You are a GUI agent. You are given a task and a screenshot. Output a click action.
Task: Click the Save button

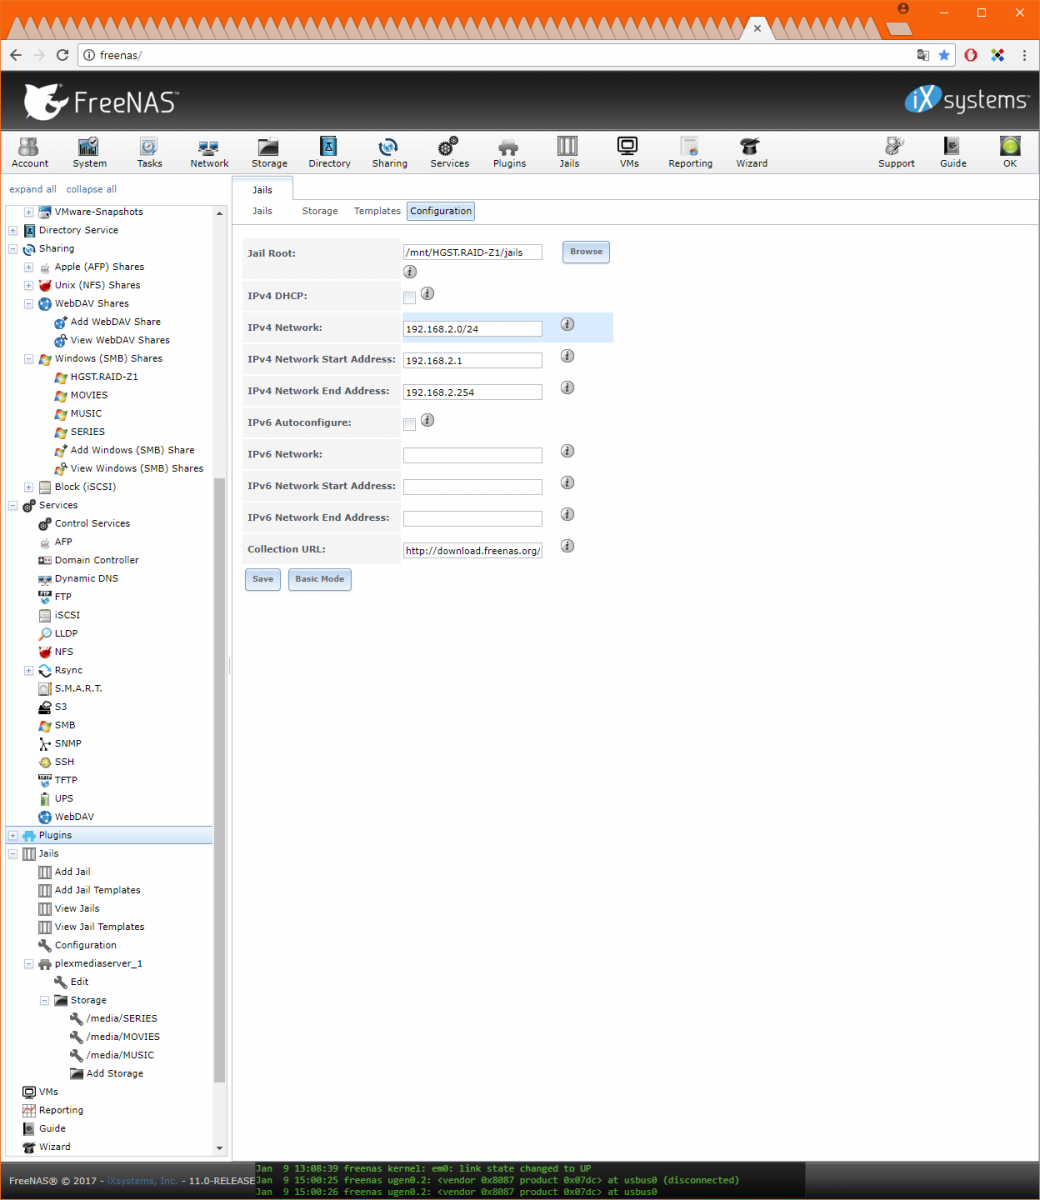[263, 579]
